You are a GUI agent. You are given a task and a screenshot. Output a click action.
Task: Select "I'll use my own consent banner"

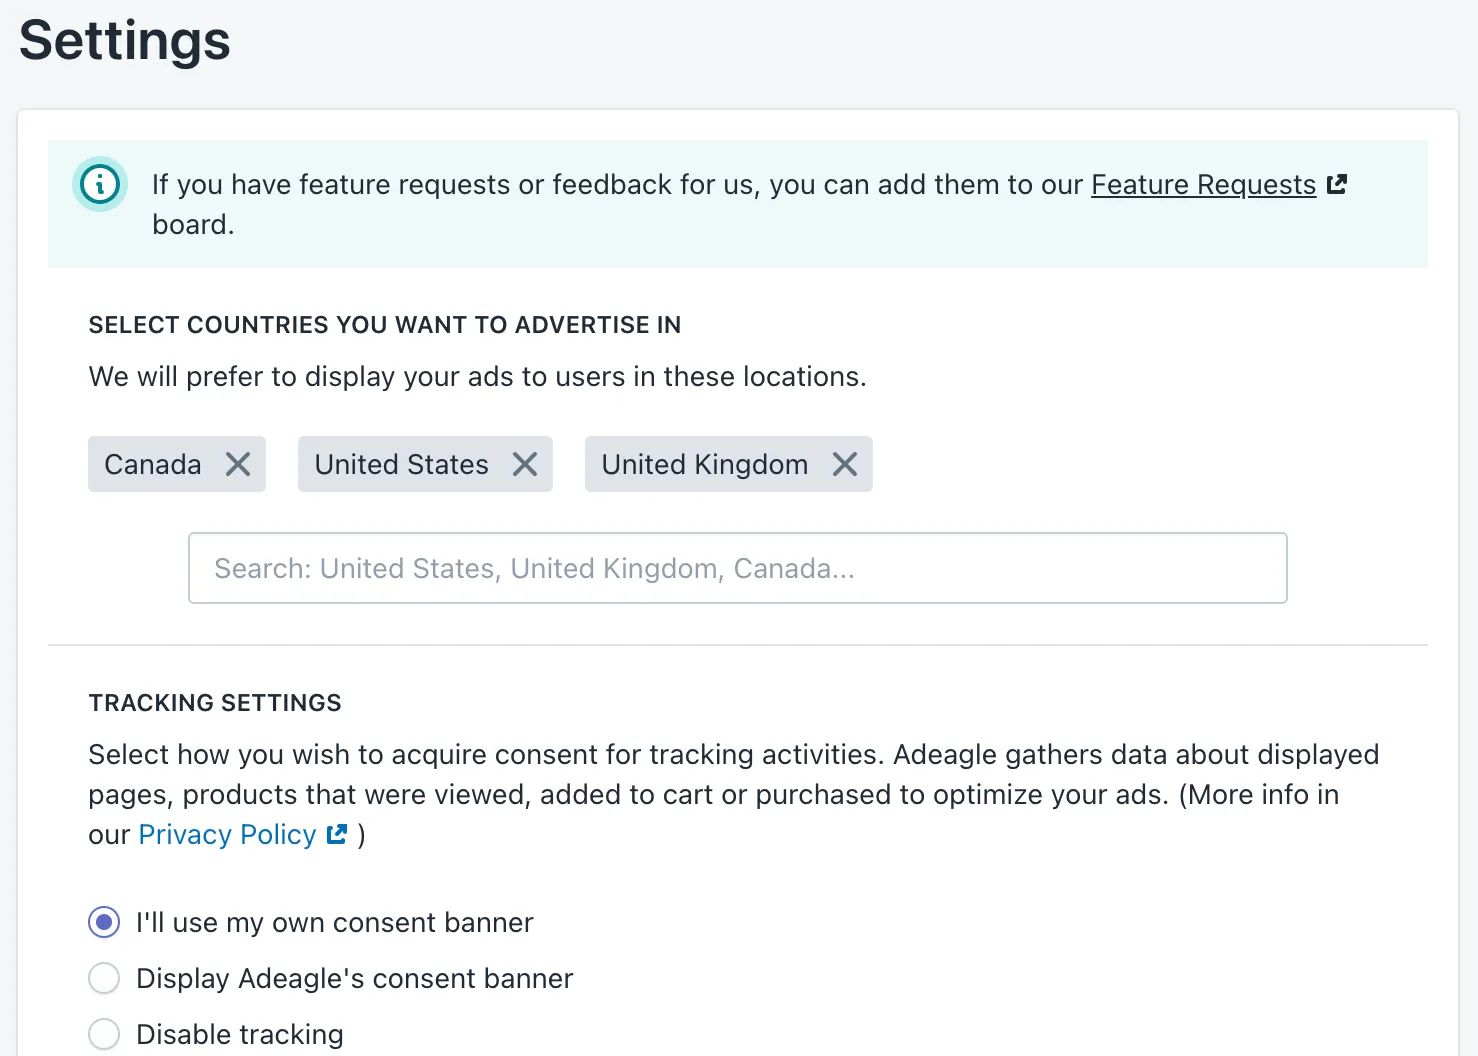[x=104, y=922]
